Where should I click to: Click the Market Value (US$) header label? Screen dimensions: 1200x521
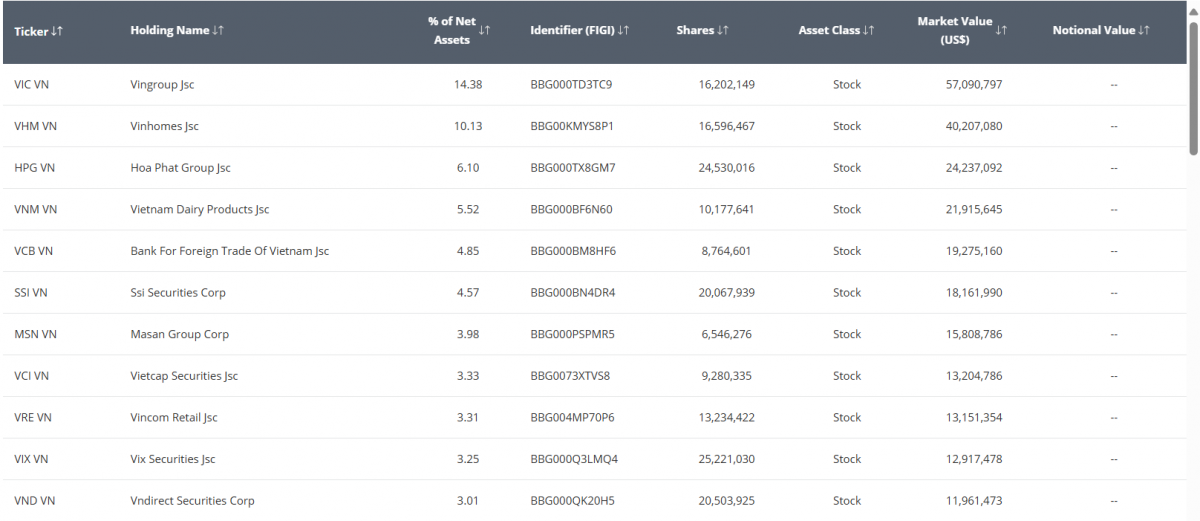tap(954, 31)
